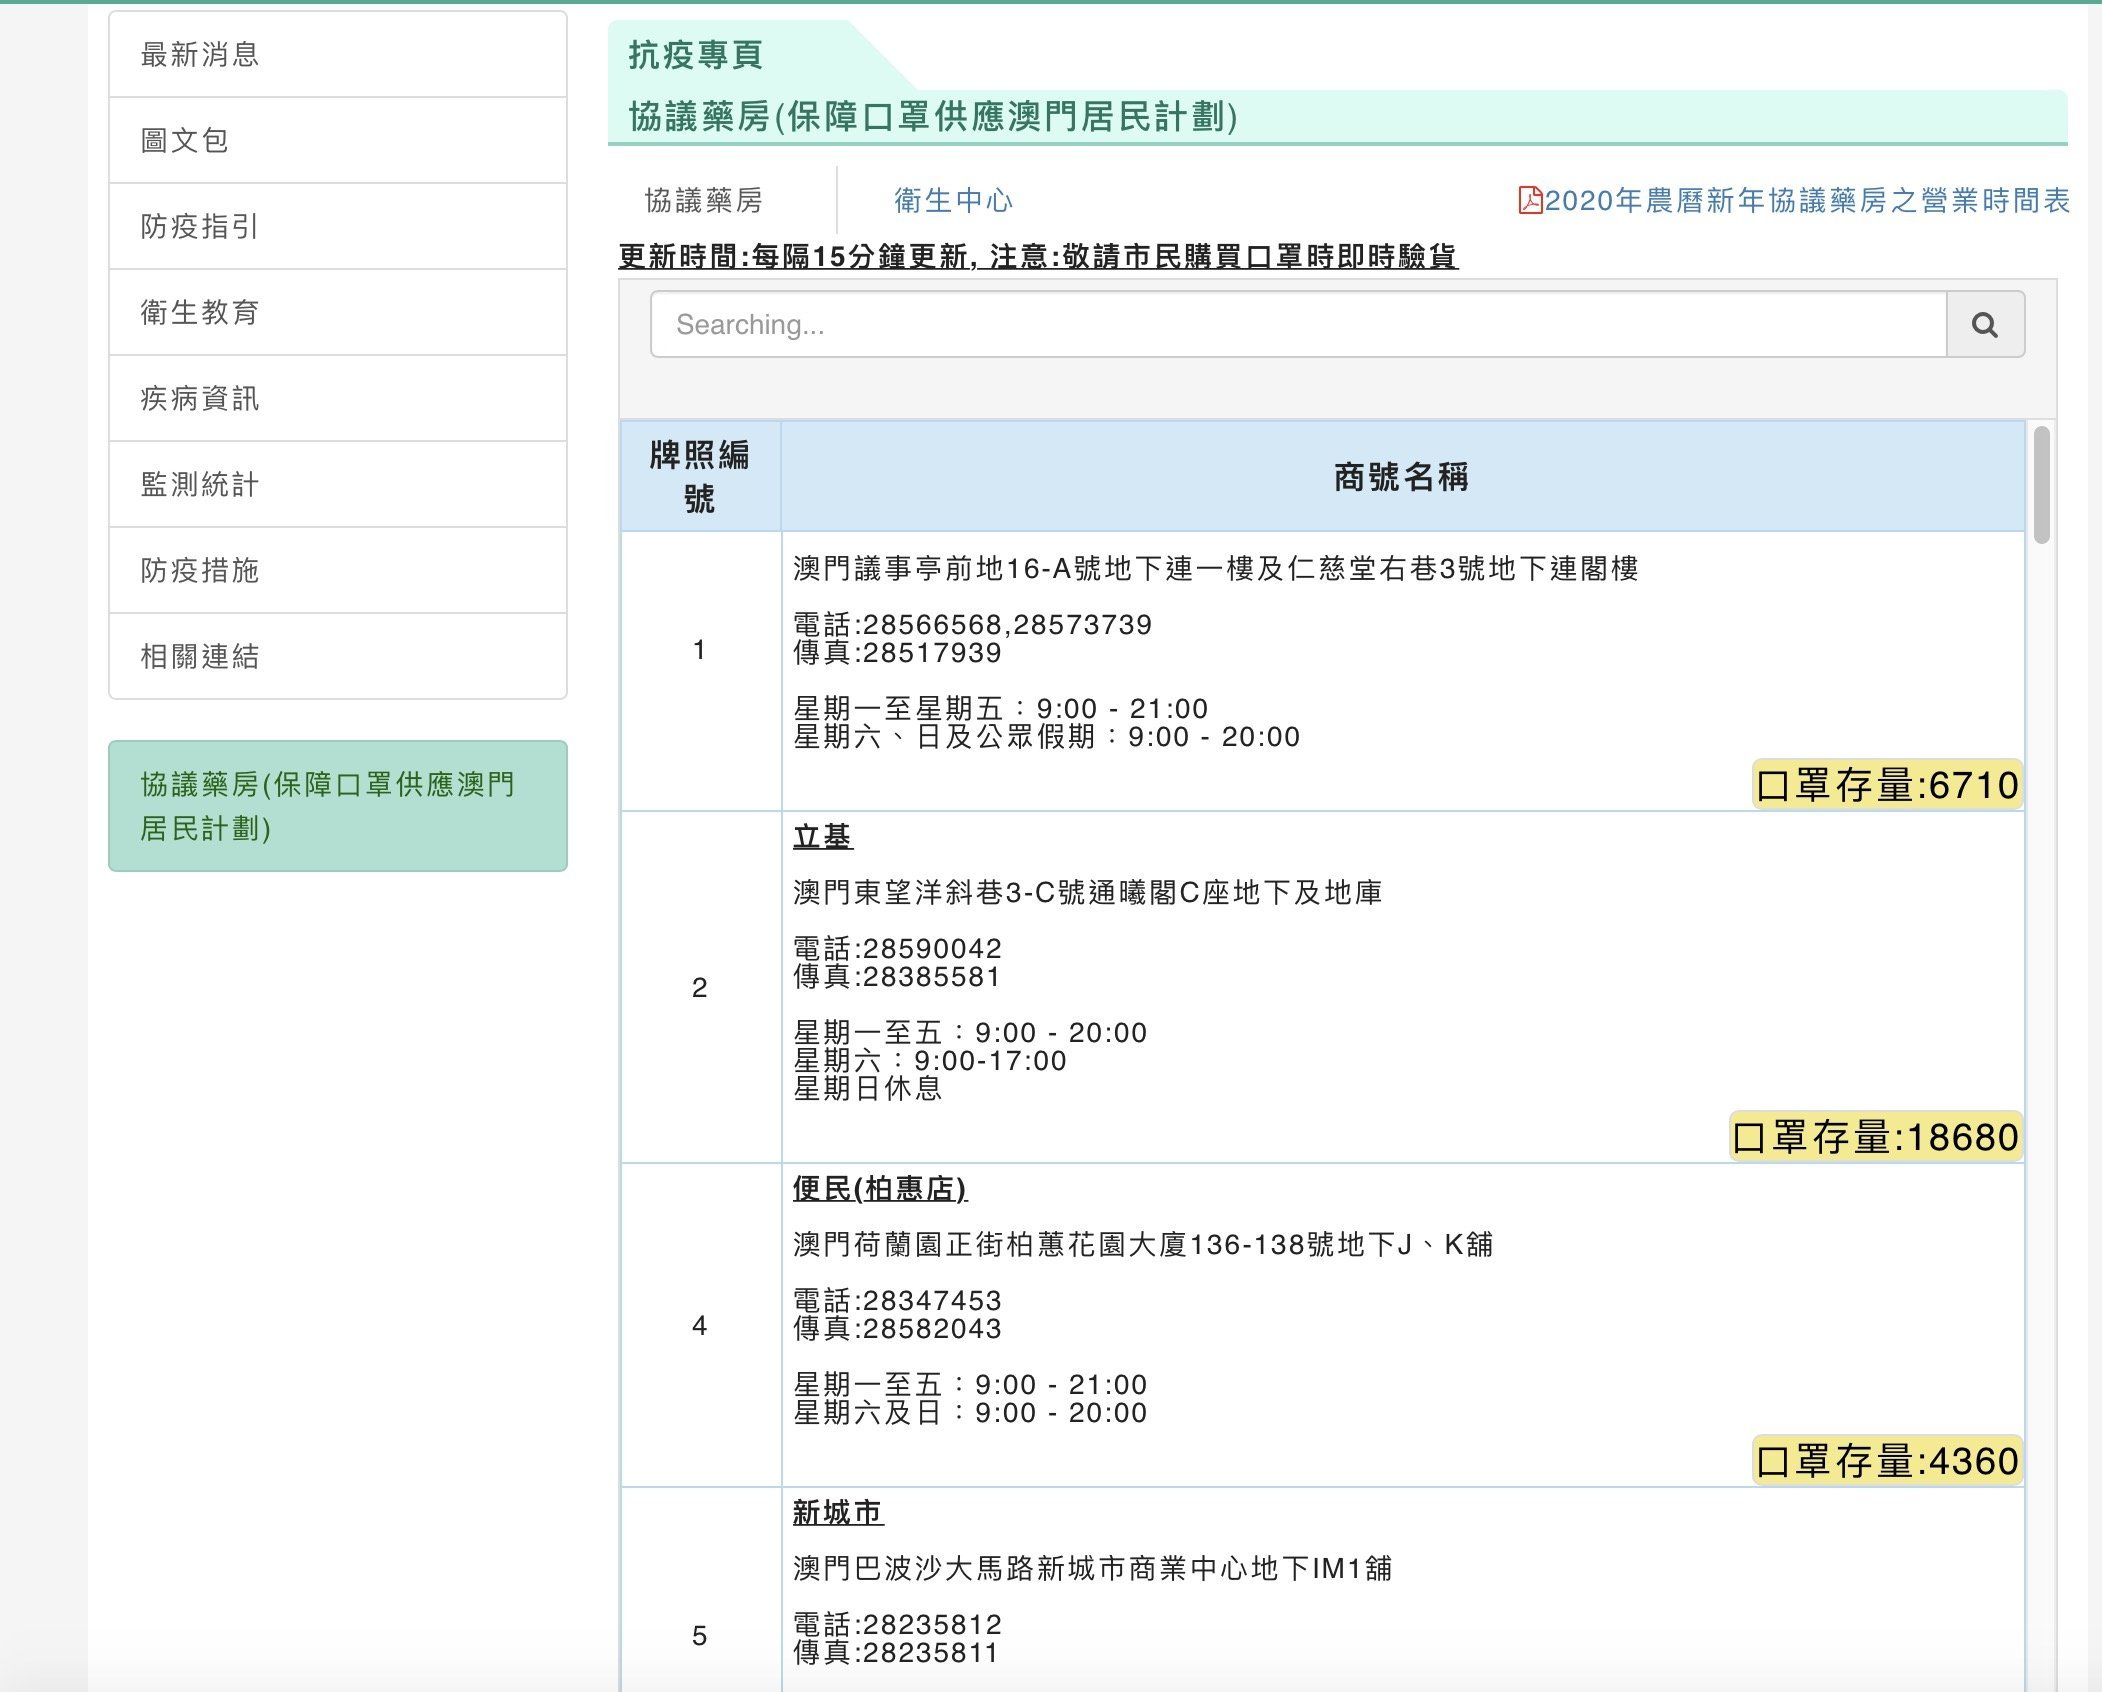The image size is (2102, 1692).
Task: Click the green page title 協議藥房(保障口罩供應澳門居民計劃)
Action: click(x=933, y=117)
